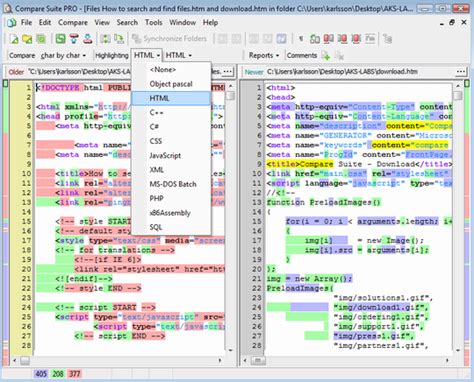Select SQL highlighting option
Viewport: 474px width, 382px height.
click(x=171, y=227)
